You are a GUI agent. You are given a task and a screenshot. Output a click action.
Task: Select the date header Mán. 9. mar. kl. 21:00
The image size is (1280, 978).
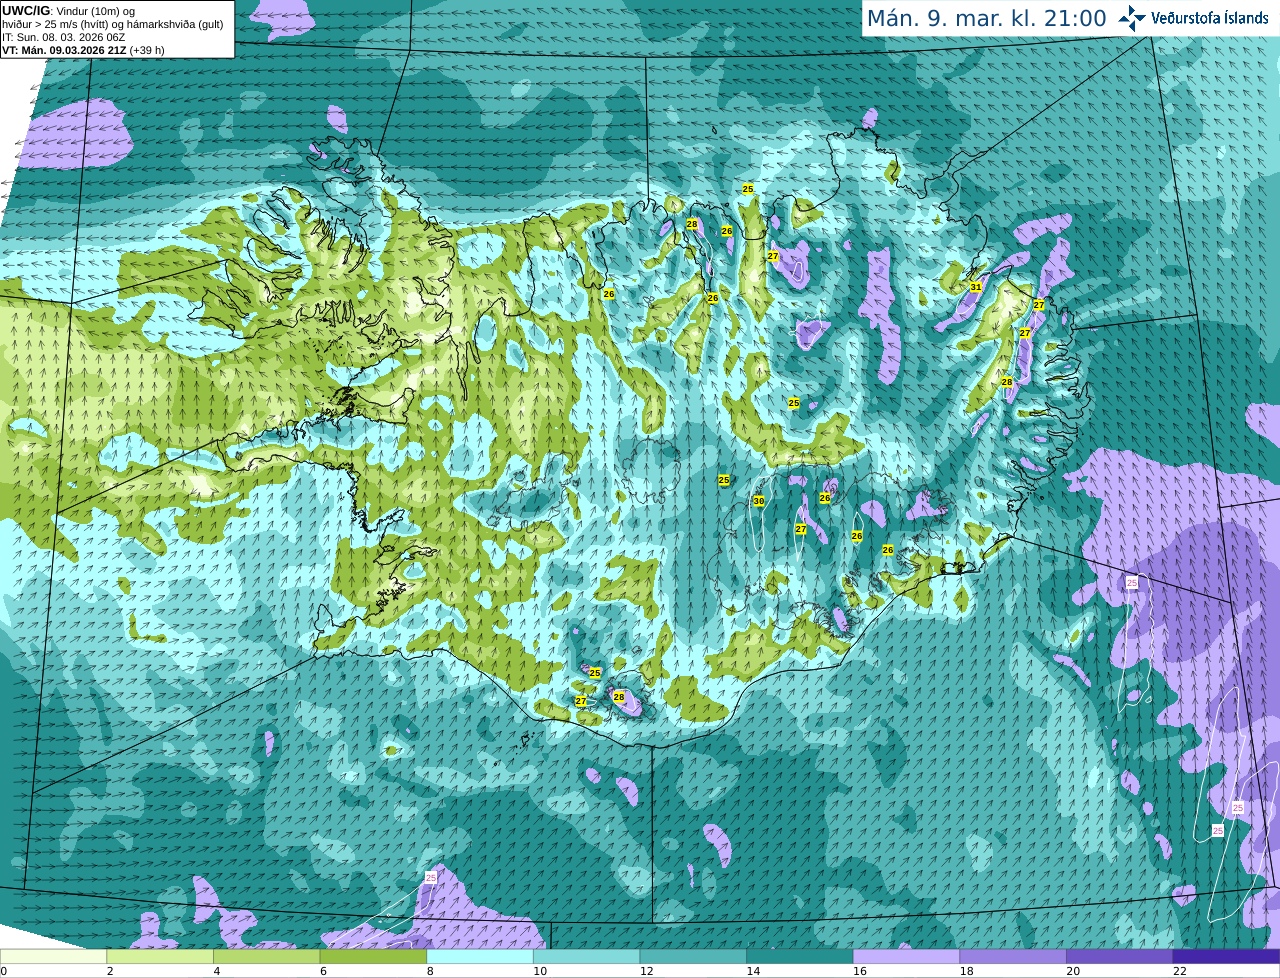tap(986, 19)
